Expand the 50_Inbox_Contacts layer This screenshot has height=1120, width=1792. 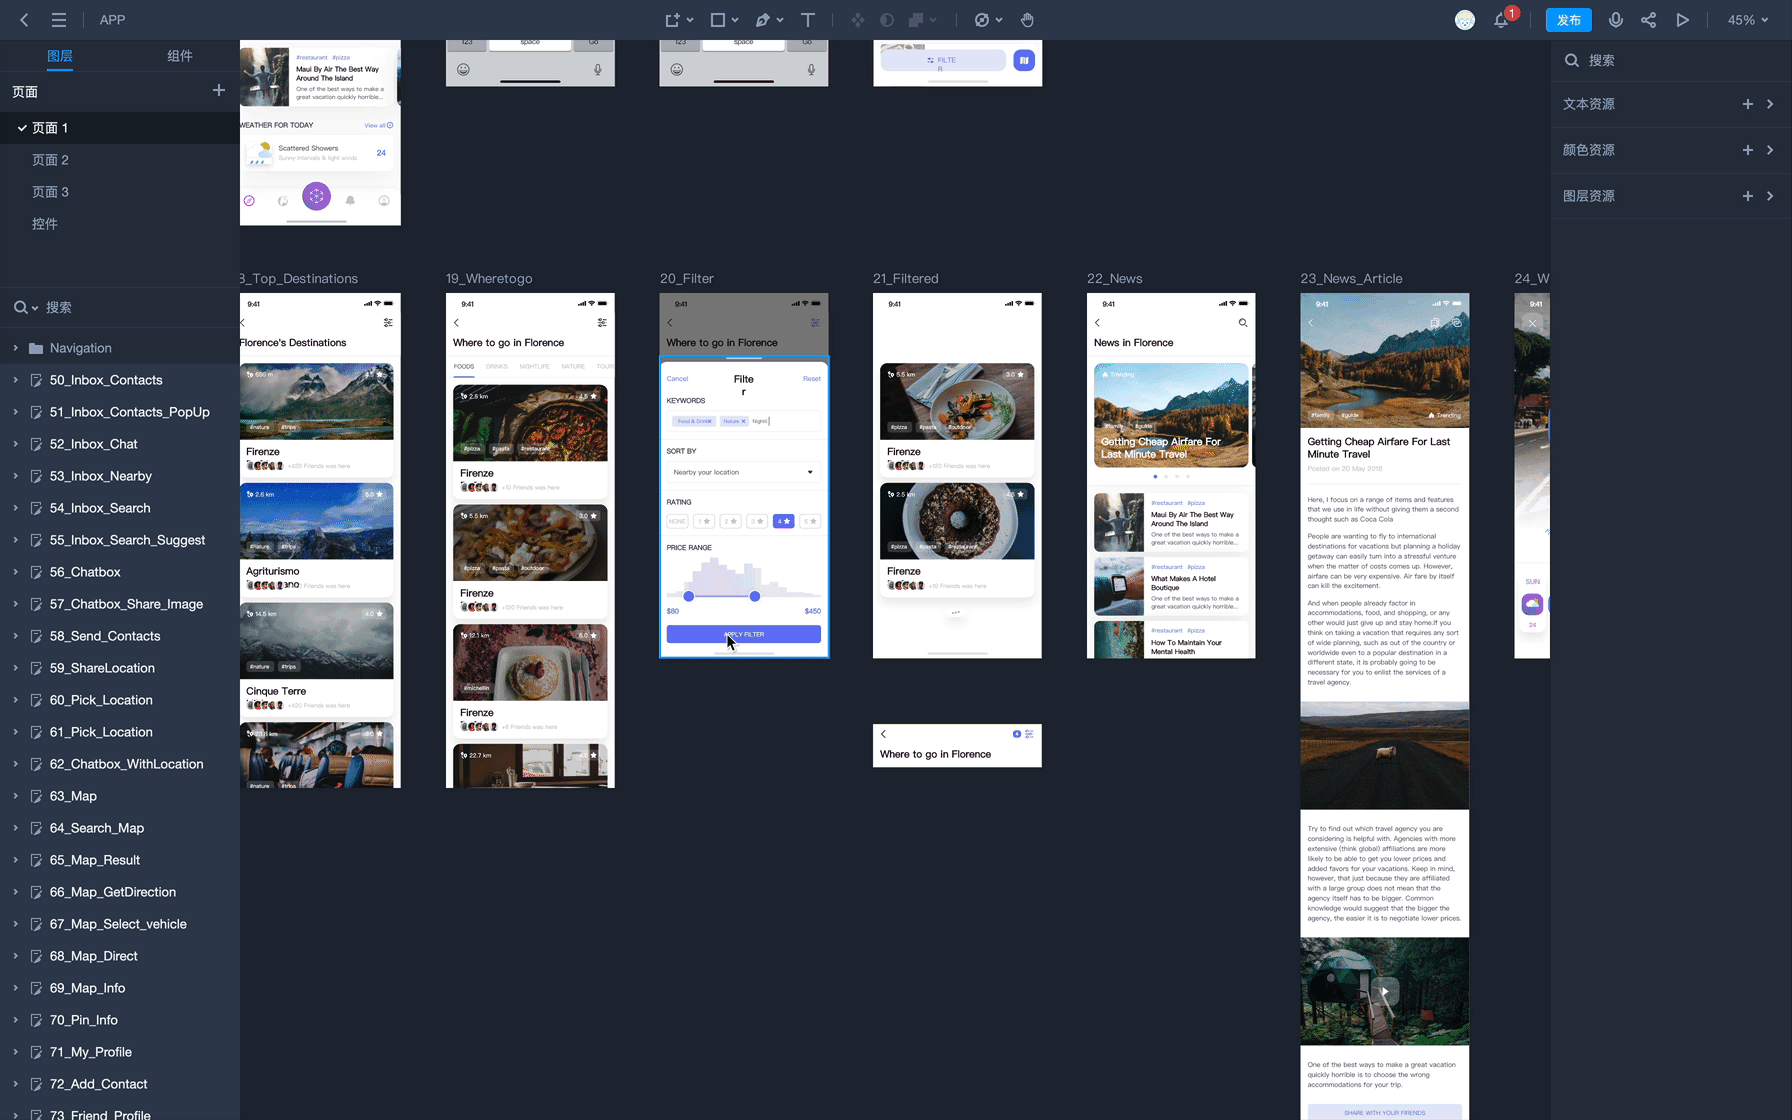click(15, 380)
